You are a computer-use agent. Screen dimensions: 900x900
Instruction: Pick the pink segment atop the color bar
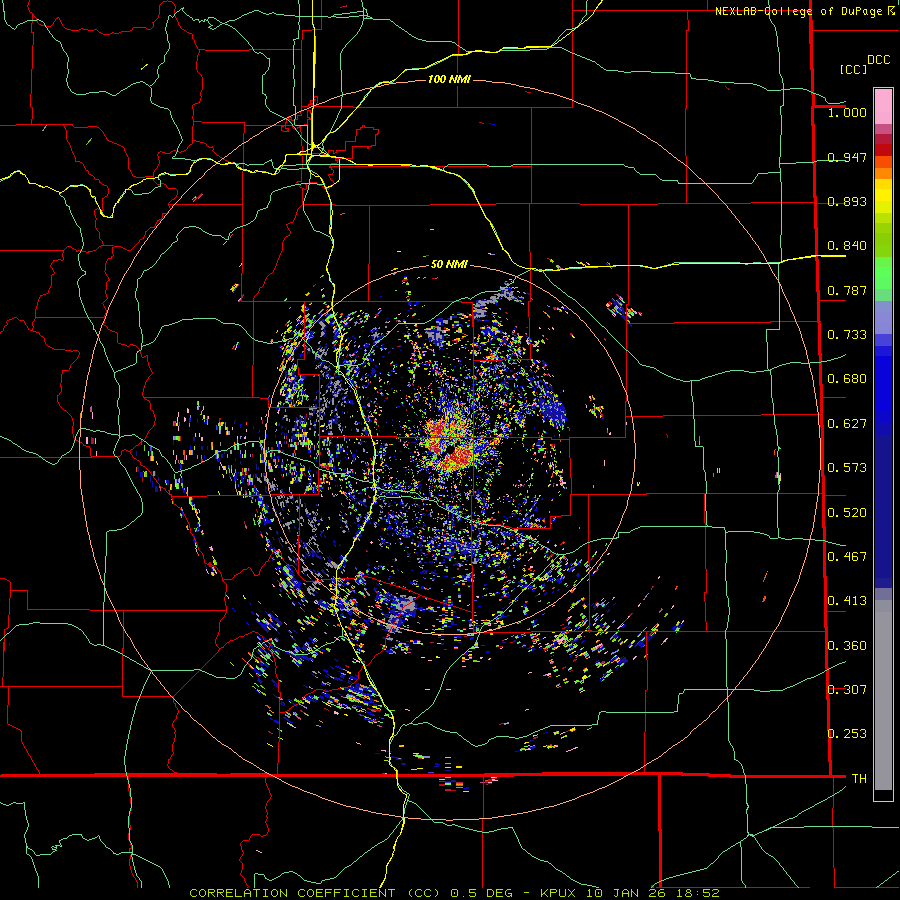click(883, 106)
